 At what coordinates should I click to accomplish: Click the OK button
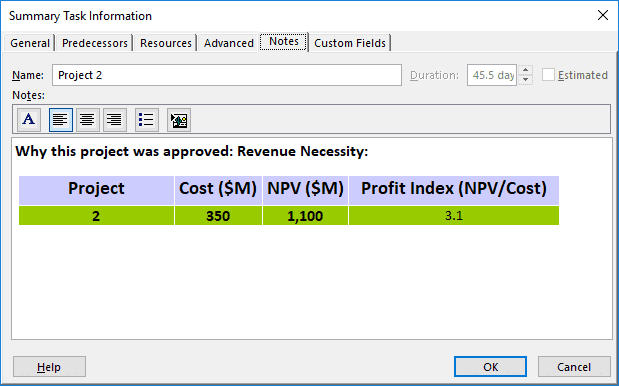[x=490, y=367]
